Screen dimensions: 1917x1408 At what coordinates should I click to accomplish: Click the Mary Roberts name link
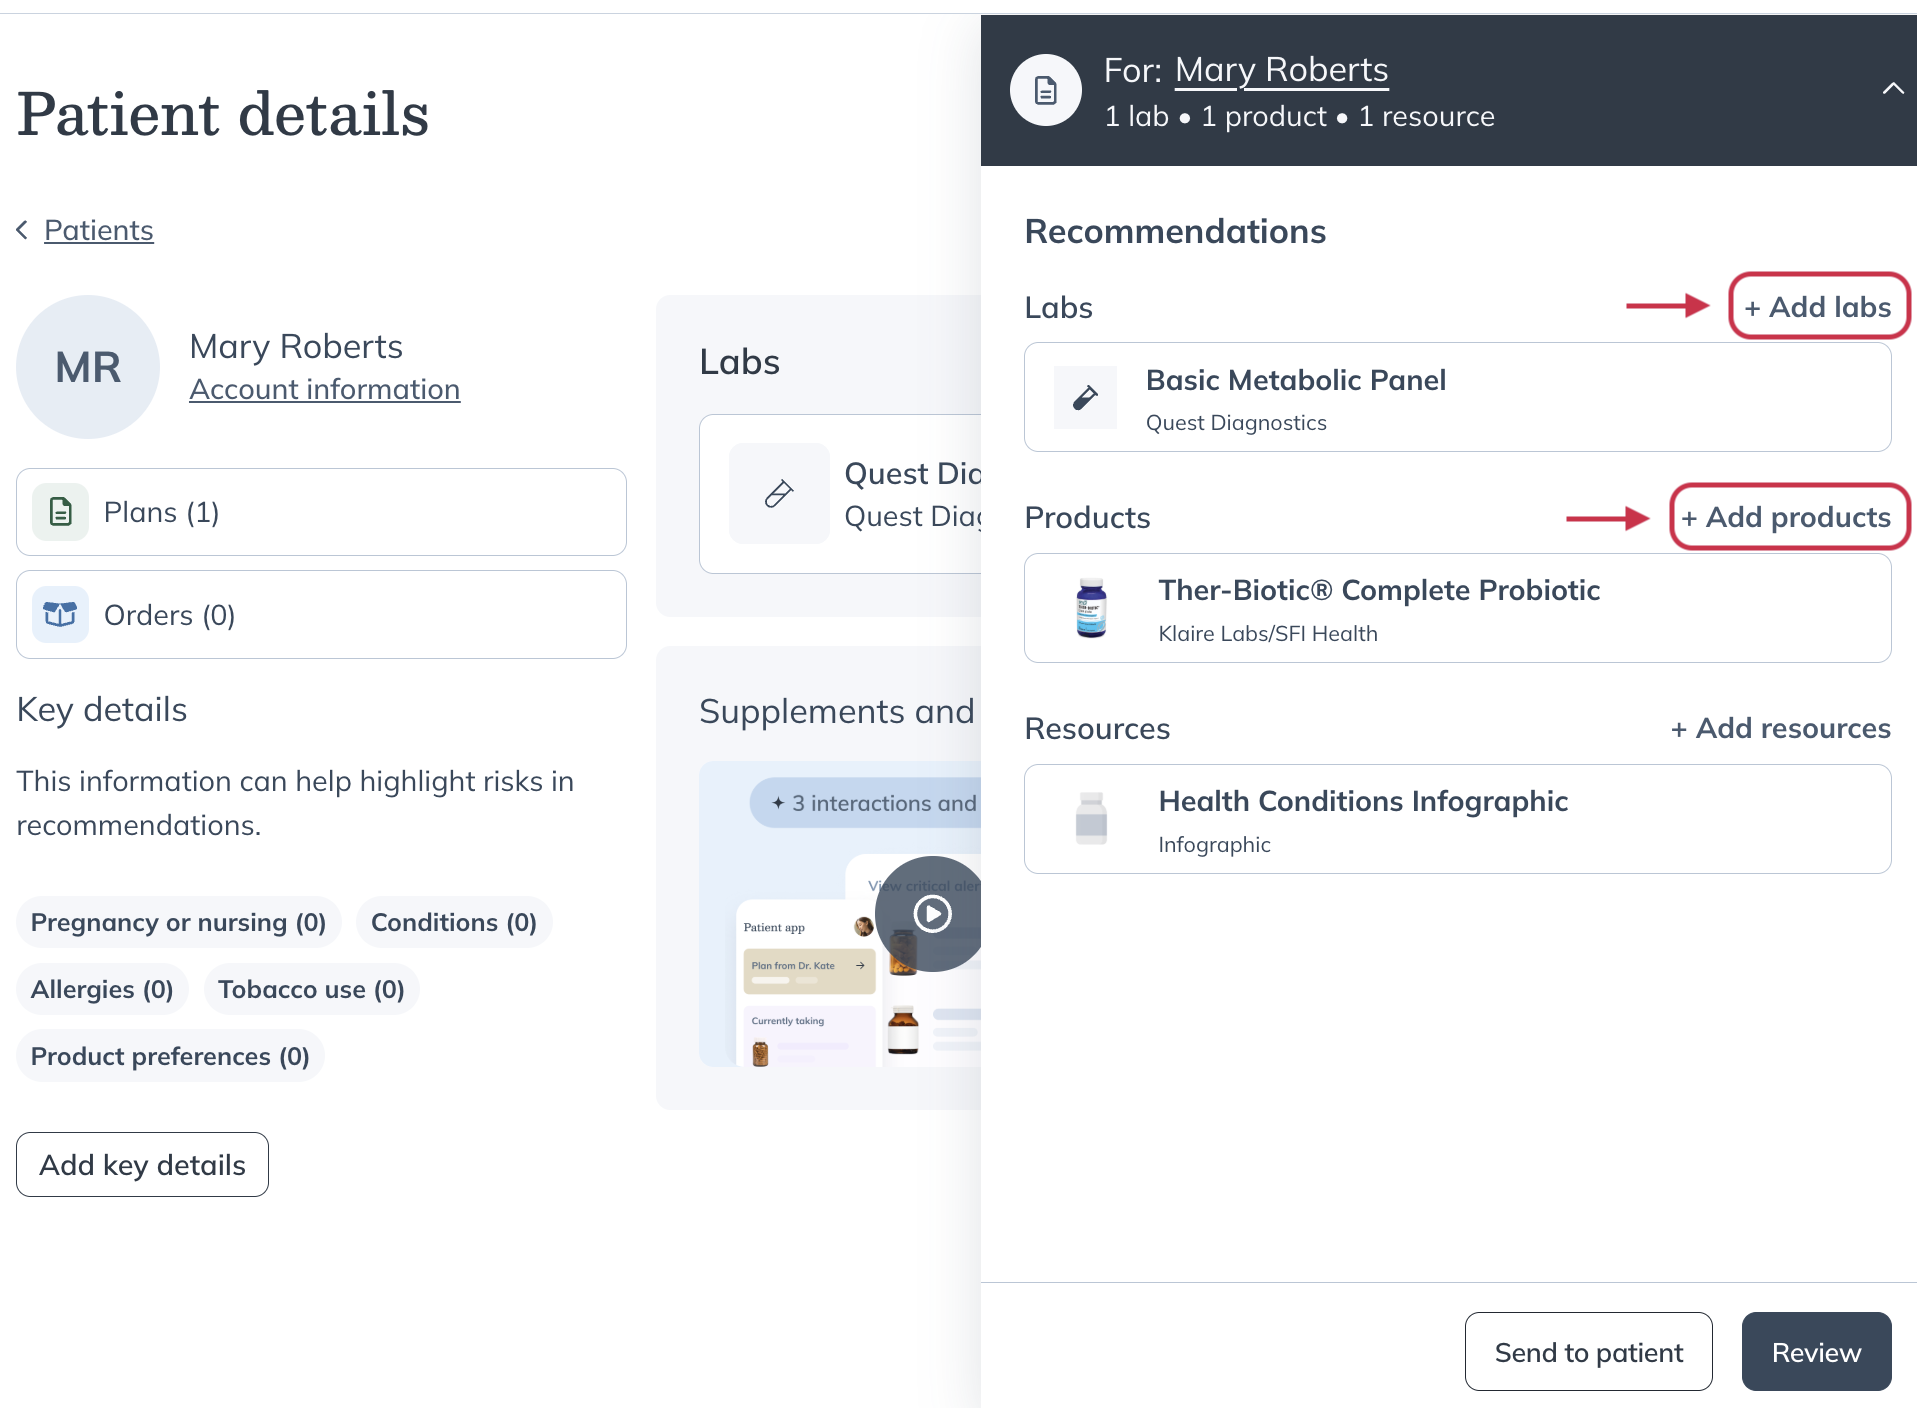1281,69
